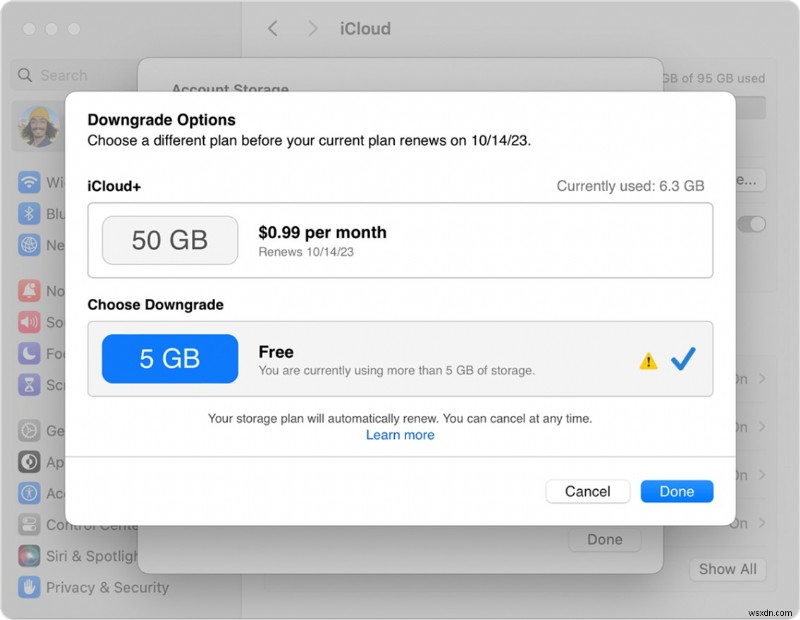Select the 50 GB current plan badge
Viewport: 800px width, 620px height.
[x=170, y=240]
